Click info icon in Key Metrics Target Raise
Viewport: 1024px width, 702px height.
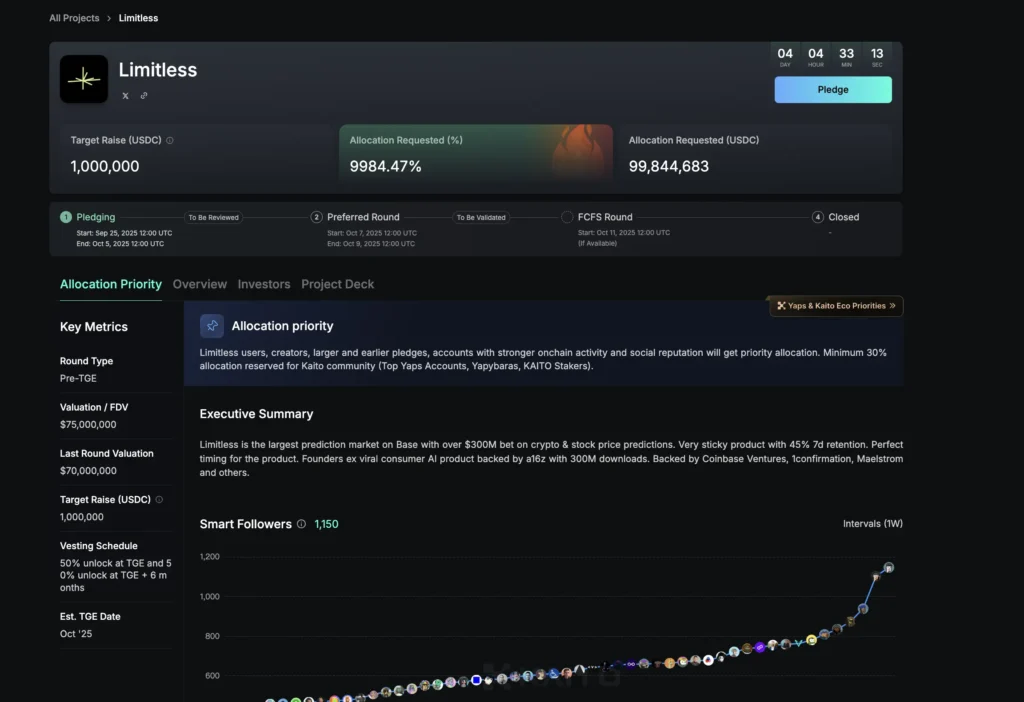pos(159,499)
